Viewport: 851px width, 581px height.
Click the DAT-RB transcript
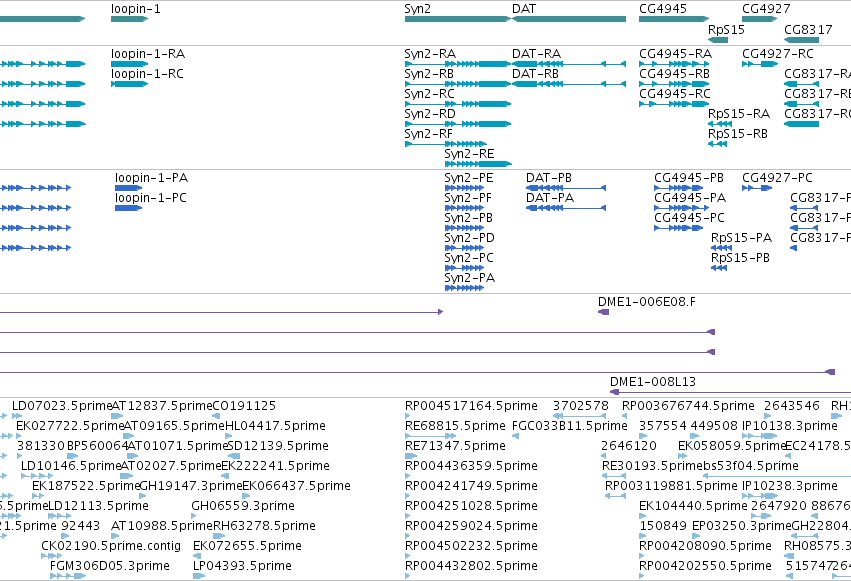click(x=569, y=84)
